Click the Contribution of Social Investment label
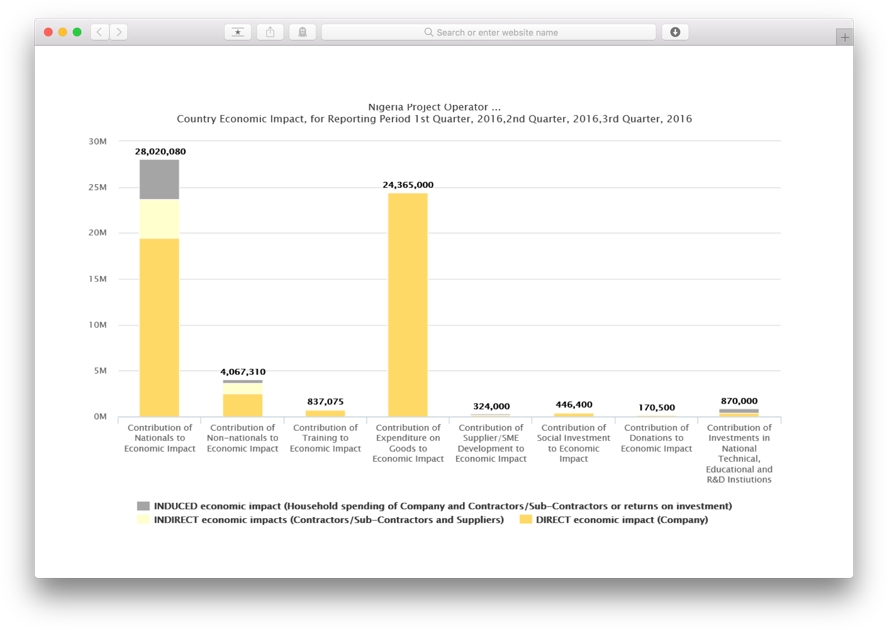The width and height of the screenshot is (888, 631). click(574, 443)
